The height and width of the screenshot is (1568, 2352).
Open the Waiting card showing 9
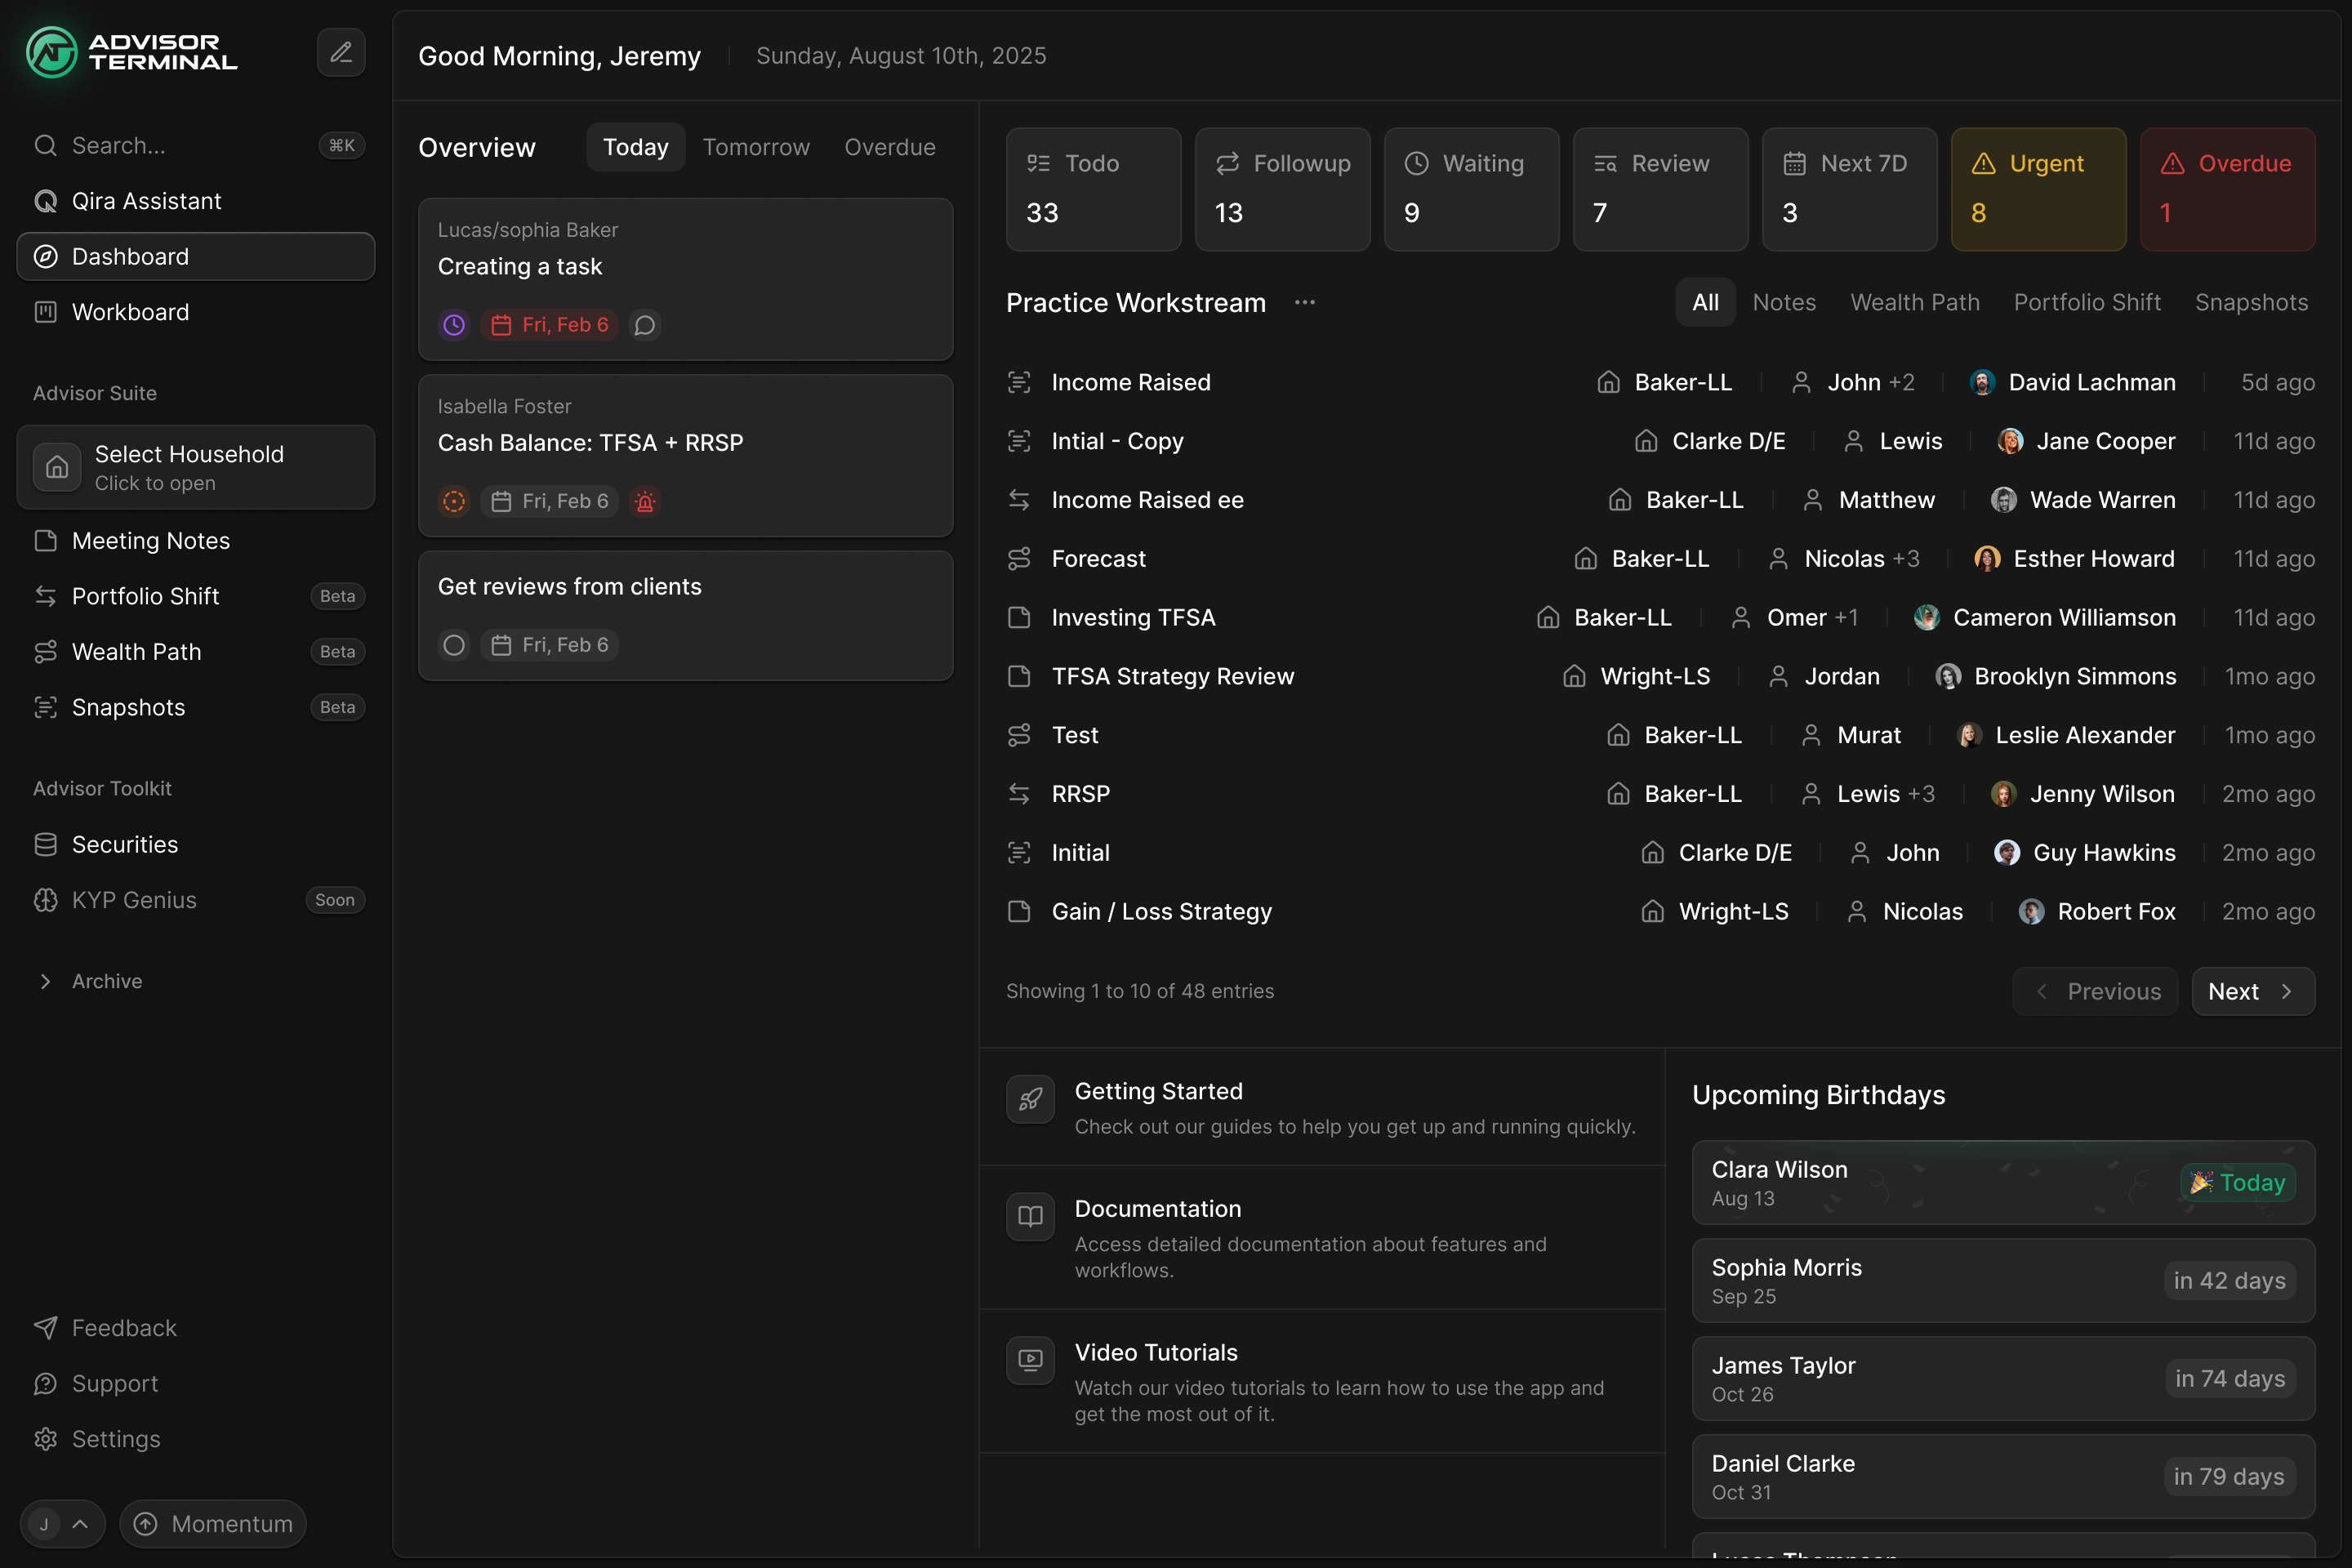[1471, 189]
